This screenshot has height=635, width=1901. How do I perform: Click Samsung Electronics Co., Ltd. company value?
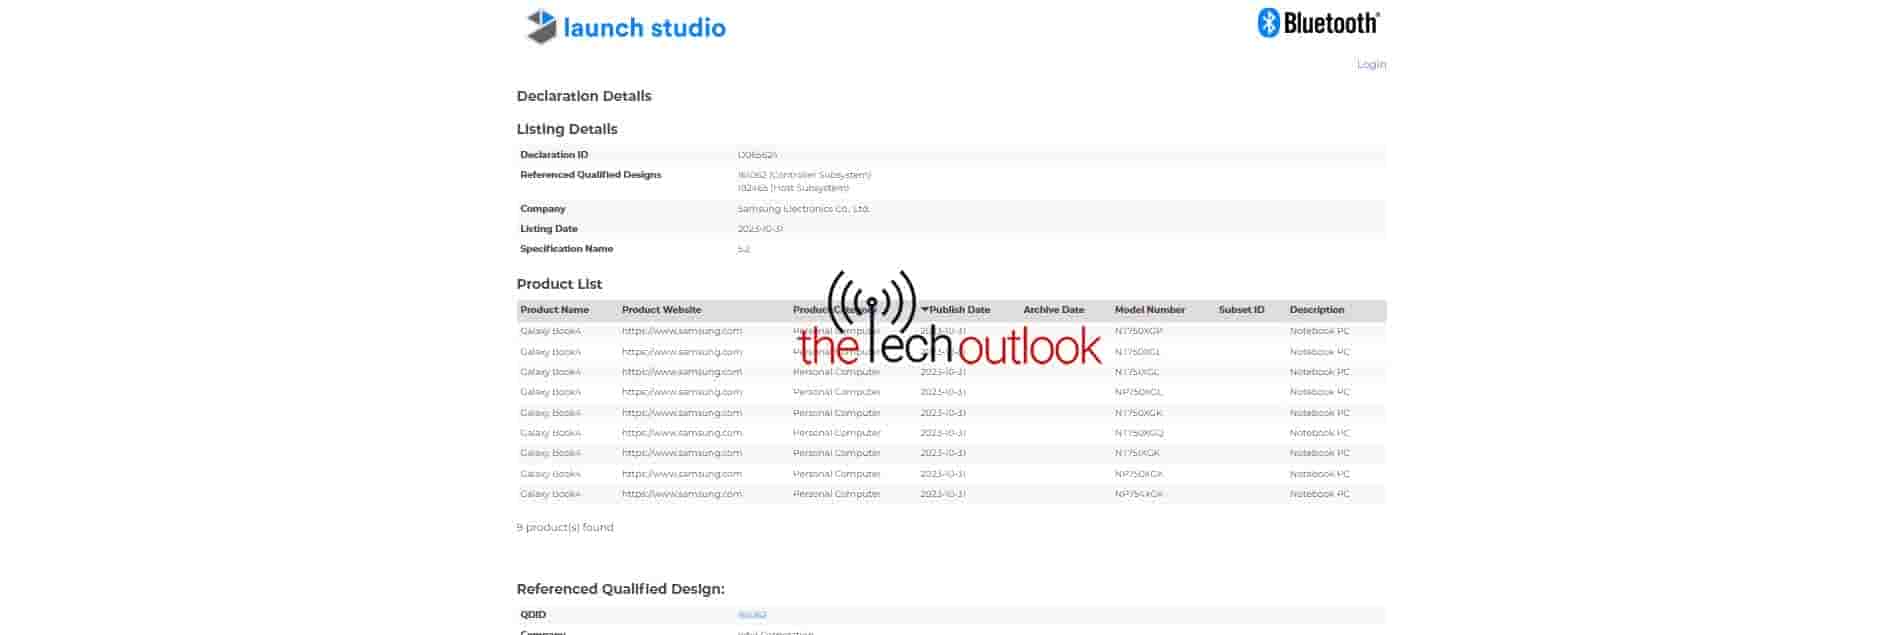click(803, 209)
